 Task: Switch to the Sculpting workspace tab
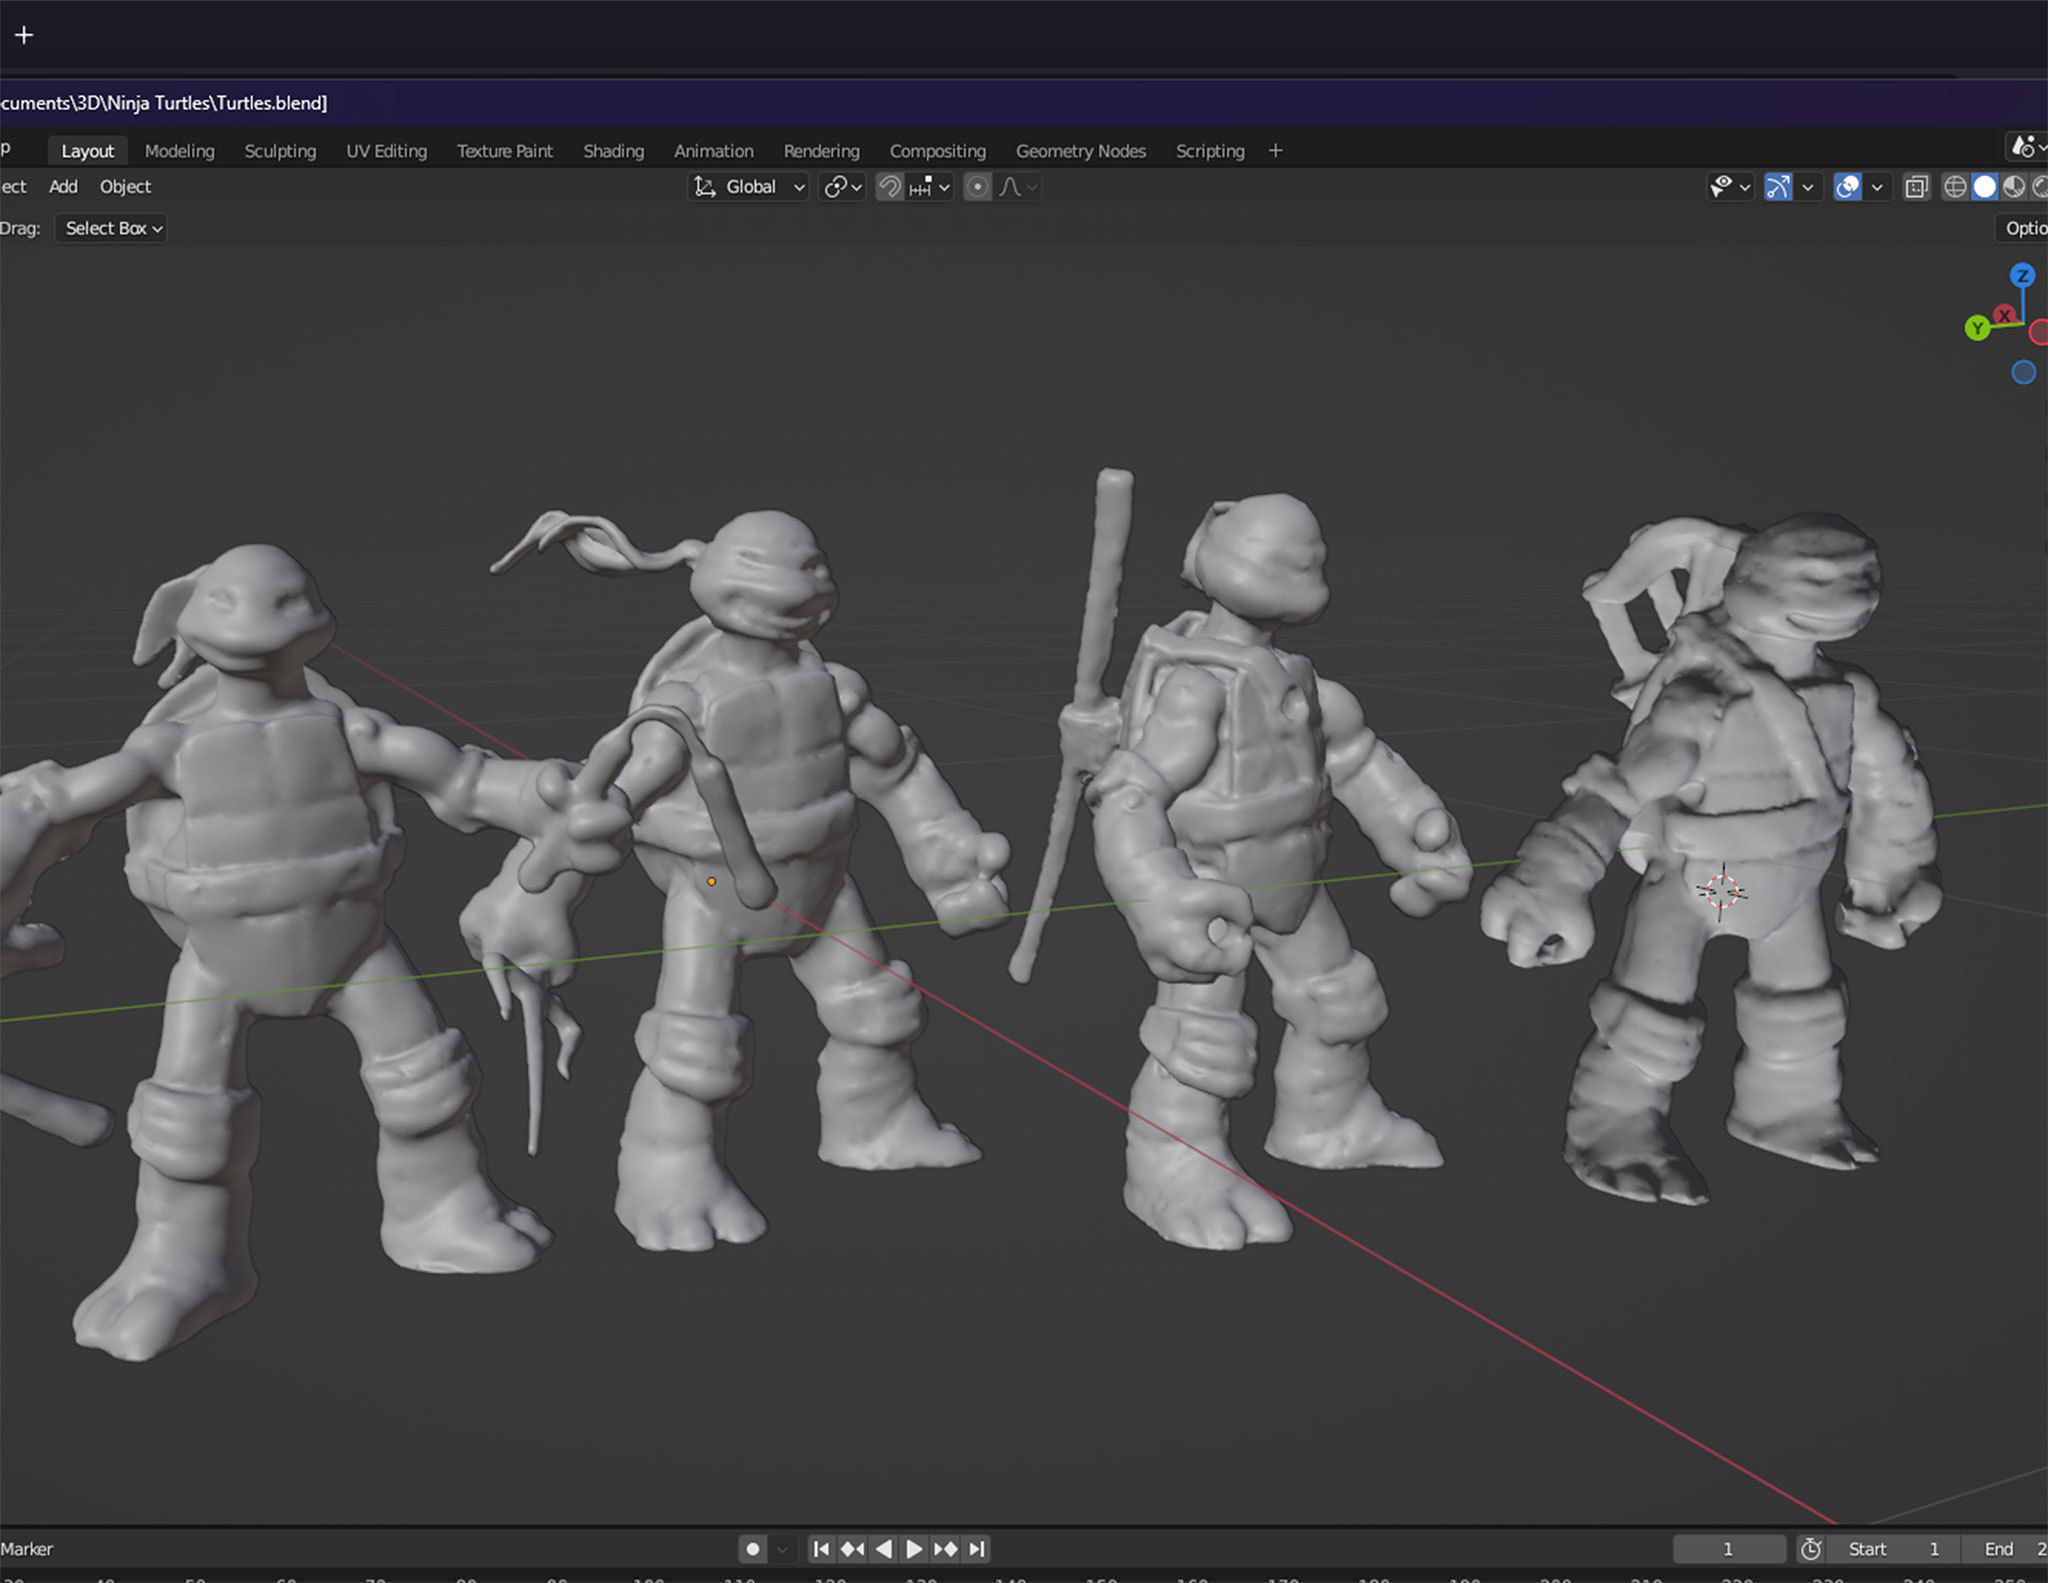pos(280,151)
